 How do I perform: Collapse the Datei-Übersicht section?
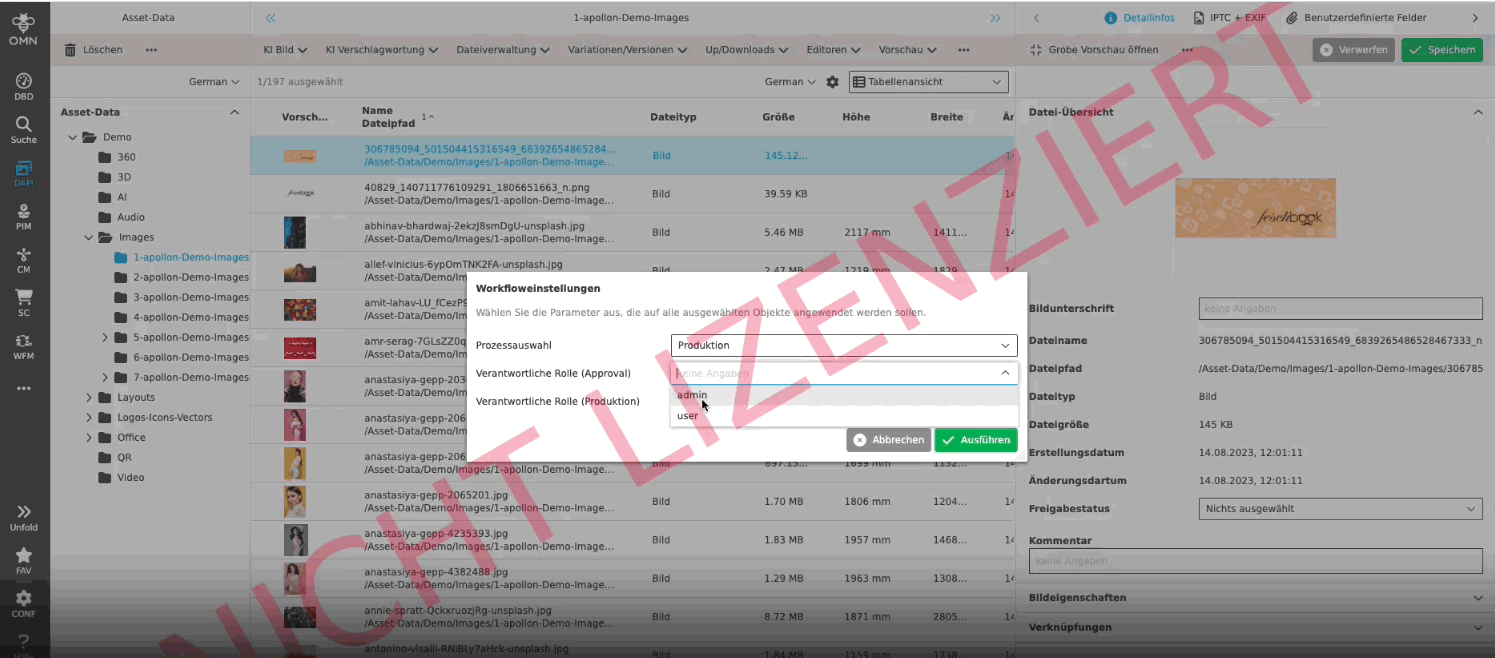[1478, 112]
